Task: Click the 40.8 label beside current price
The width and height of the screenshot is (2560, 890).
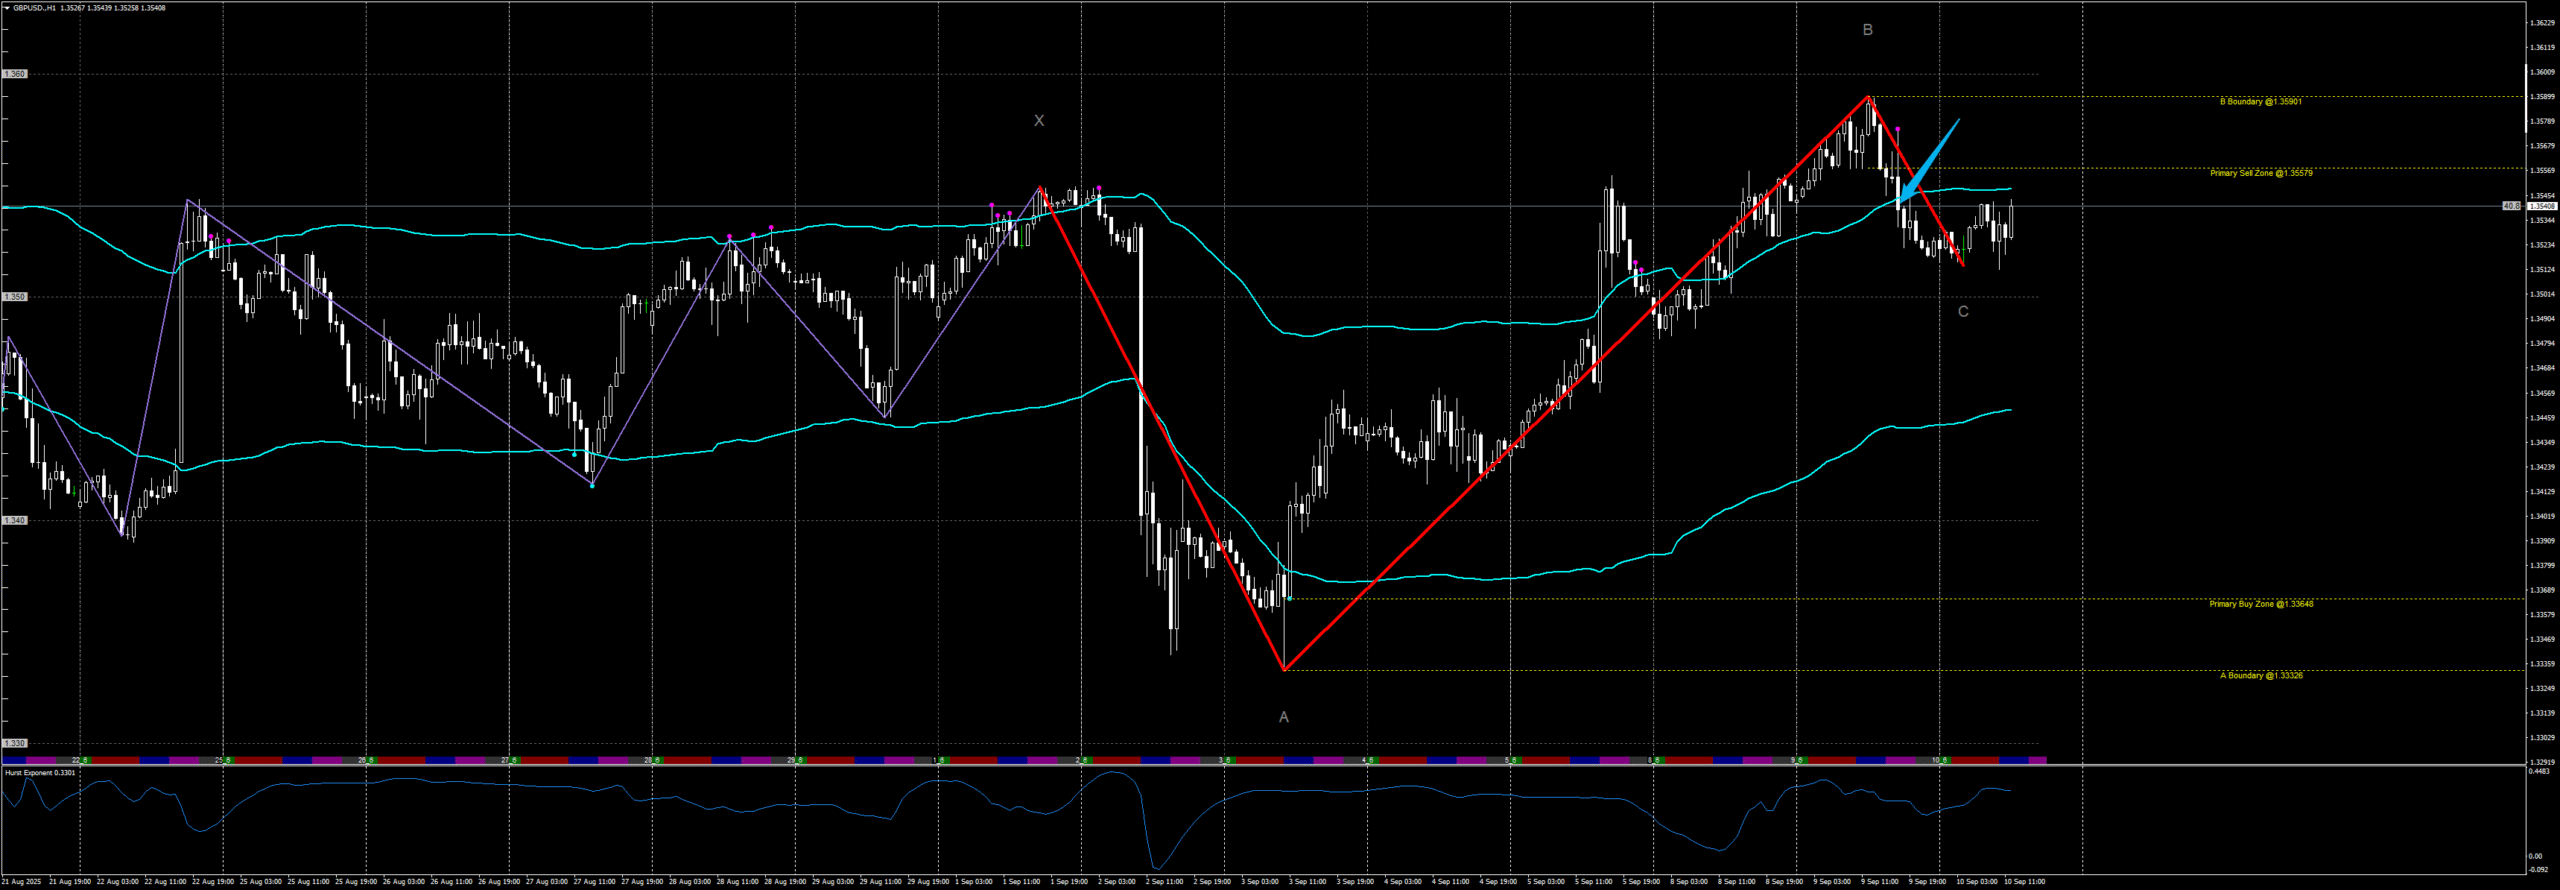Action: point(2511,206)
